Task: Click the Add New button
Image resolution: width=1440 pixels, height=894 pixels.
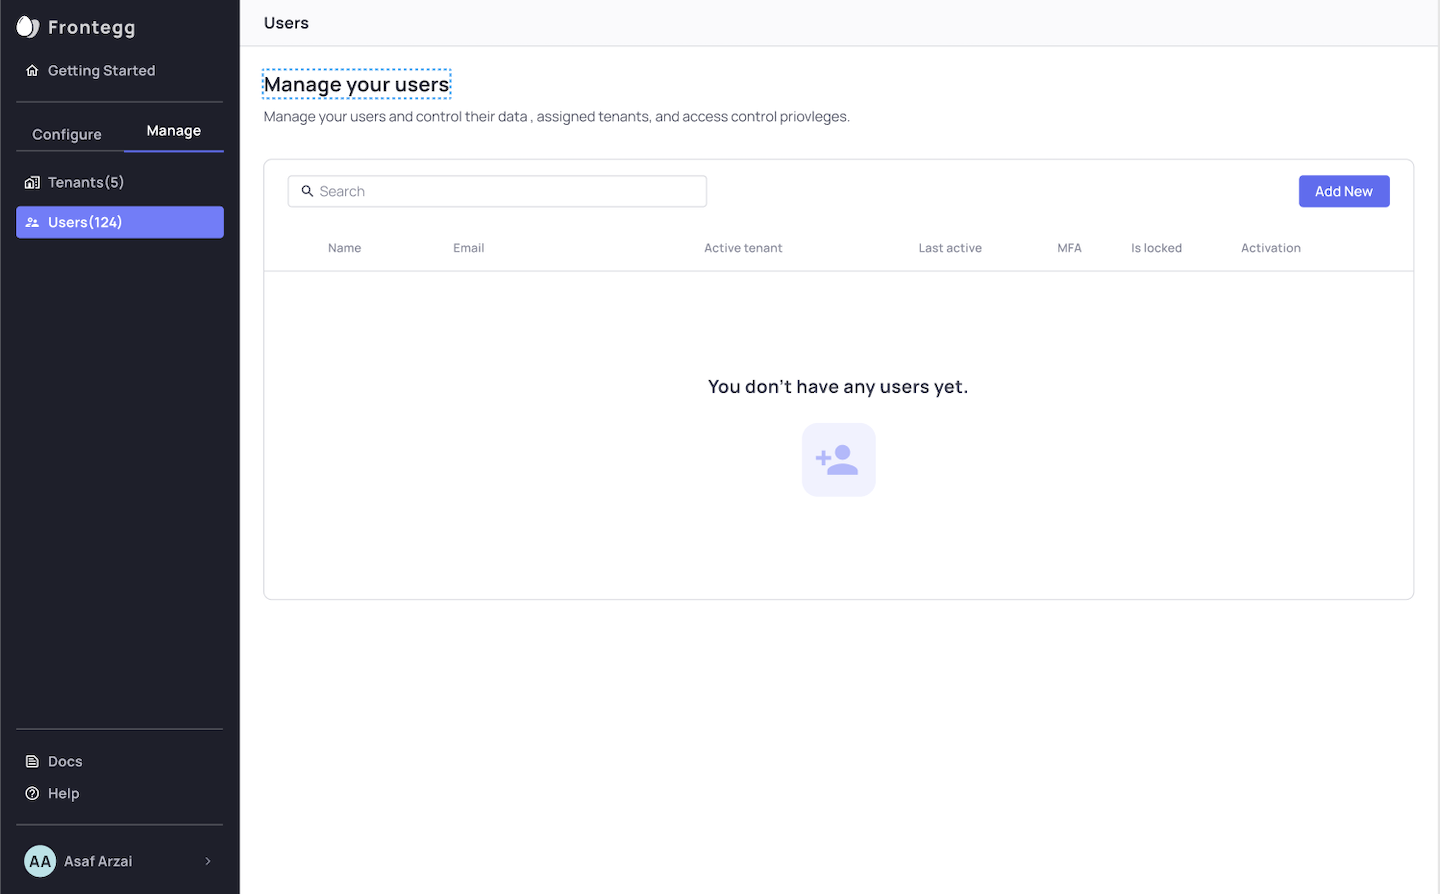Action: tap(1344, 191)
